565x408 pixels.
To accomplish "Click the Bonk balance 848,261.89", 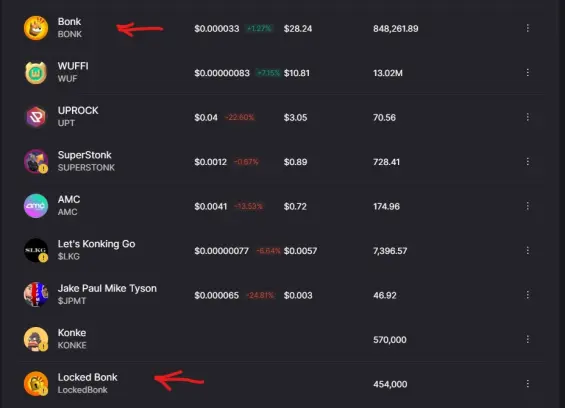I will [396, 28].
